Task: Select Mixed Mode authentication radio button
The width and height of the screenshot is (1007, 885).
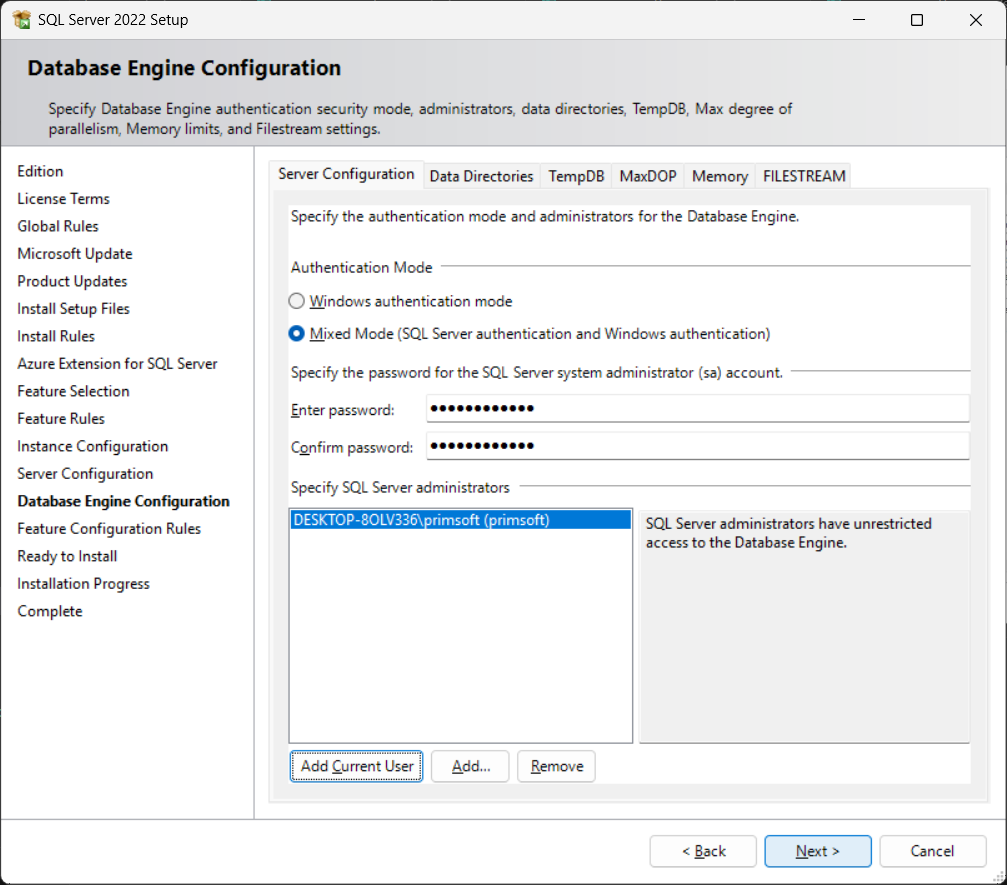Action: 296,334
